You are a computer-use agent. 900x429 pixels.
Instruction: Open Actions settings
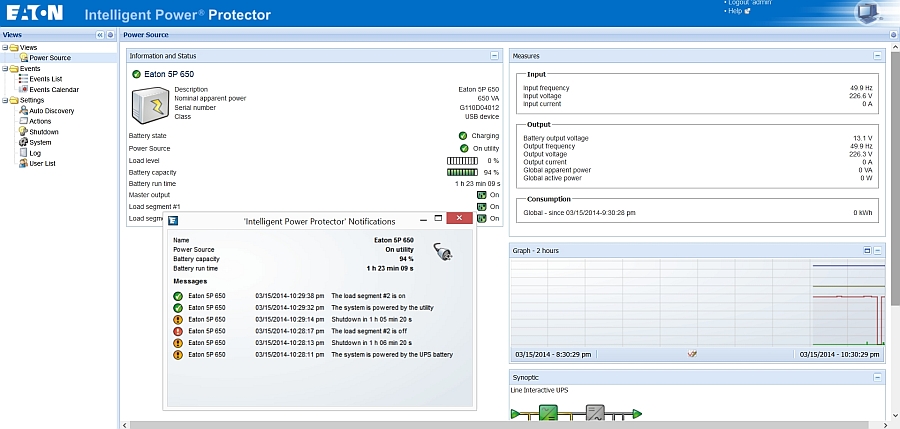(40, 121)
